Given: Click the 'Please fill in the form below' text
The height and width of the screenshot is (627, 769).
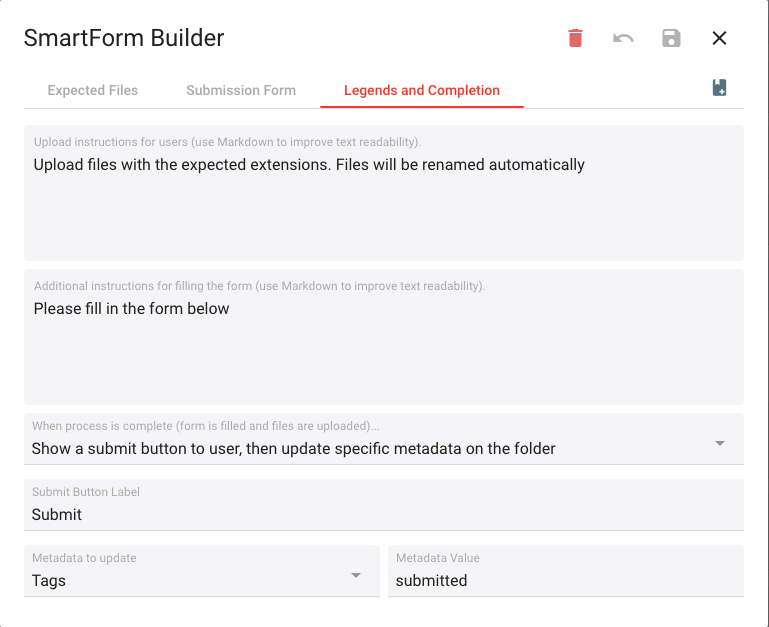Looking at the screenshot, I should 131,309.
